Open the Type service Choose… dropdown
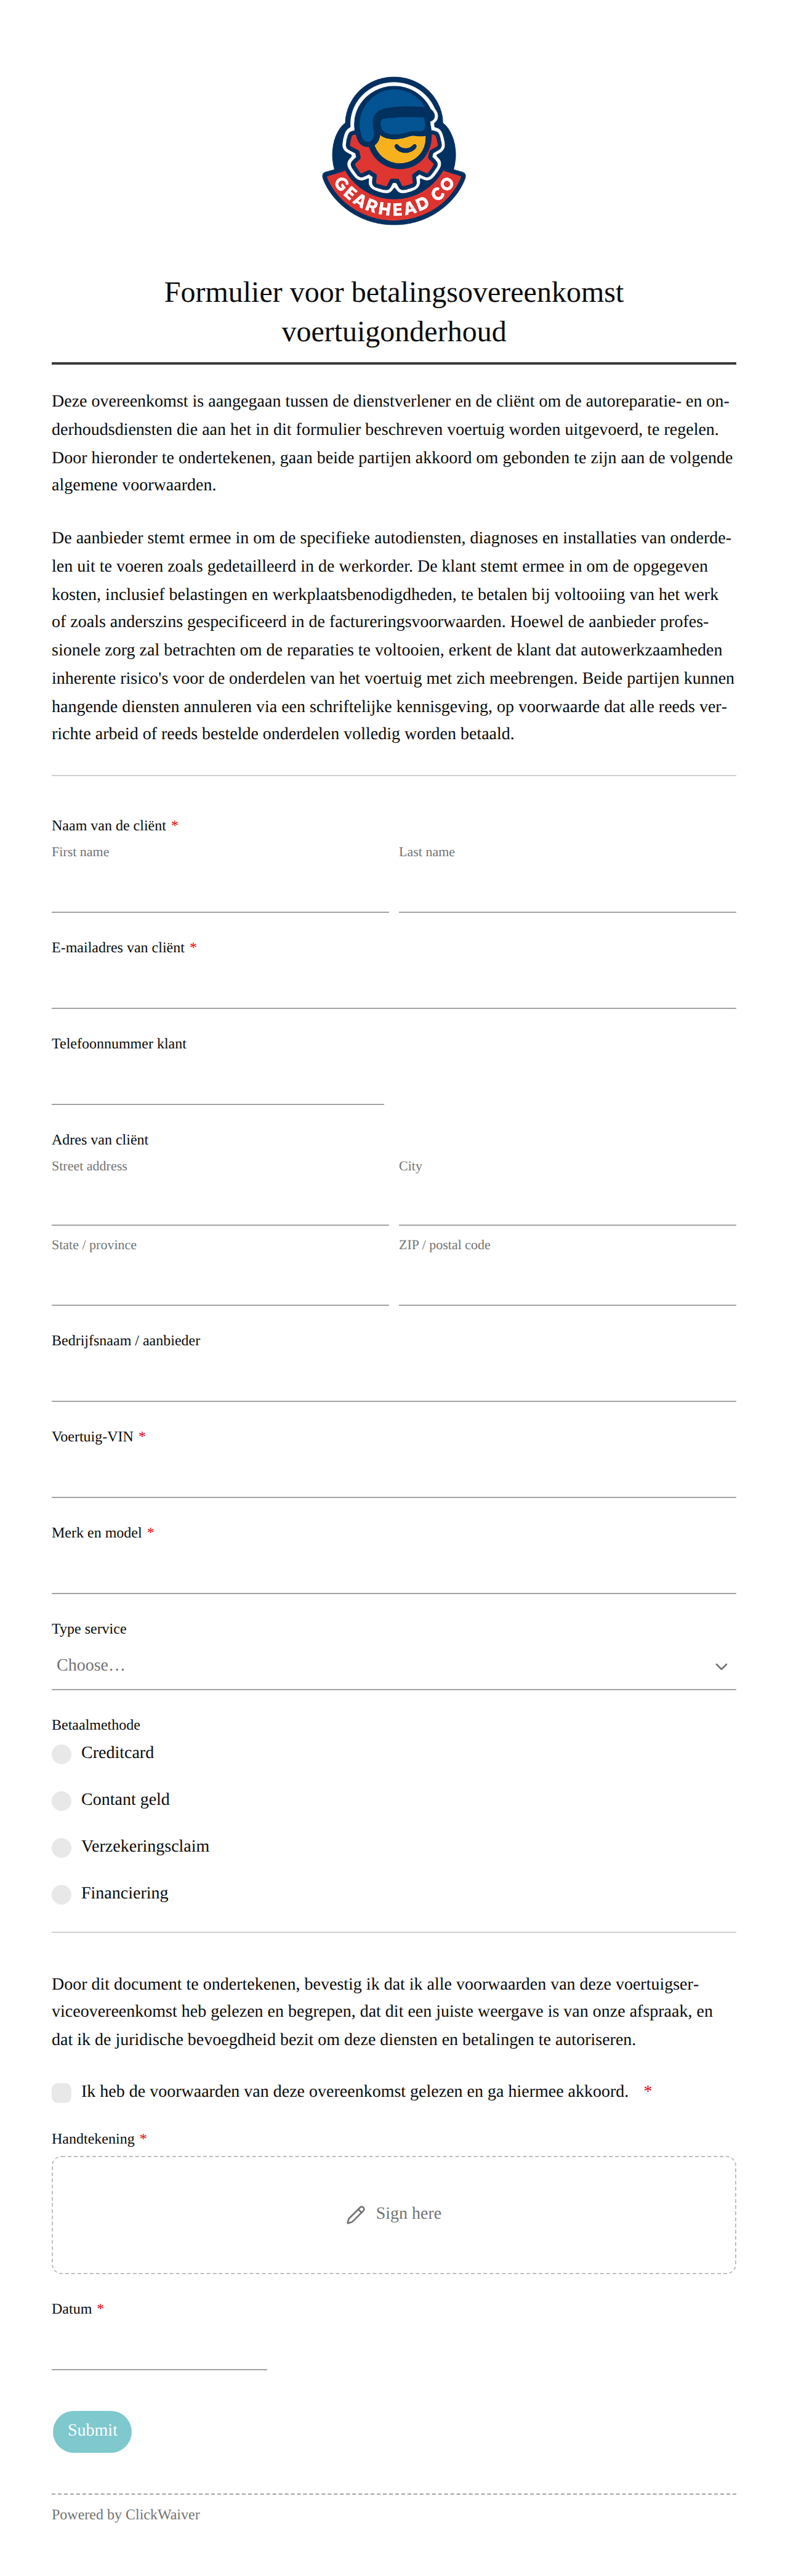Image resolution: width=788 pixels, height=2576 pixels. [x=394, y=1666]
